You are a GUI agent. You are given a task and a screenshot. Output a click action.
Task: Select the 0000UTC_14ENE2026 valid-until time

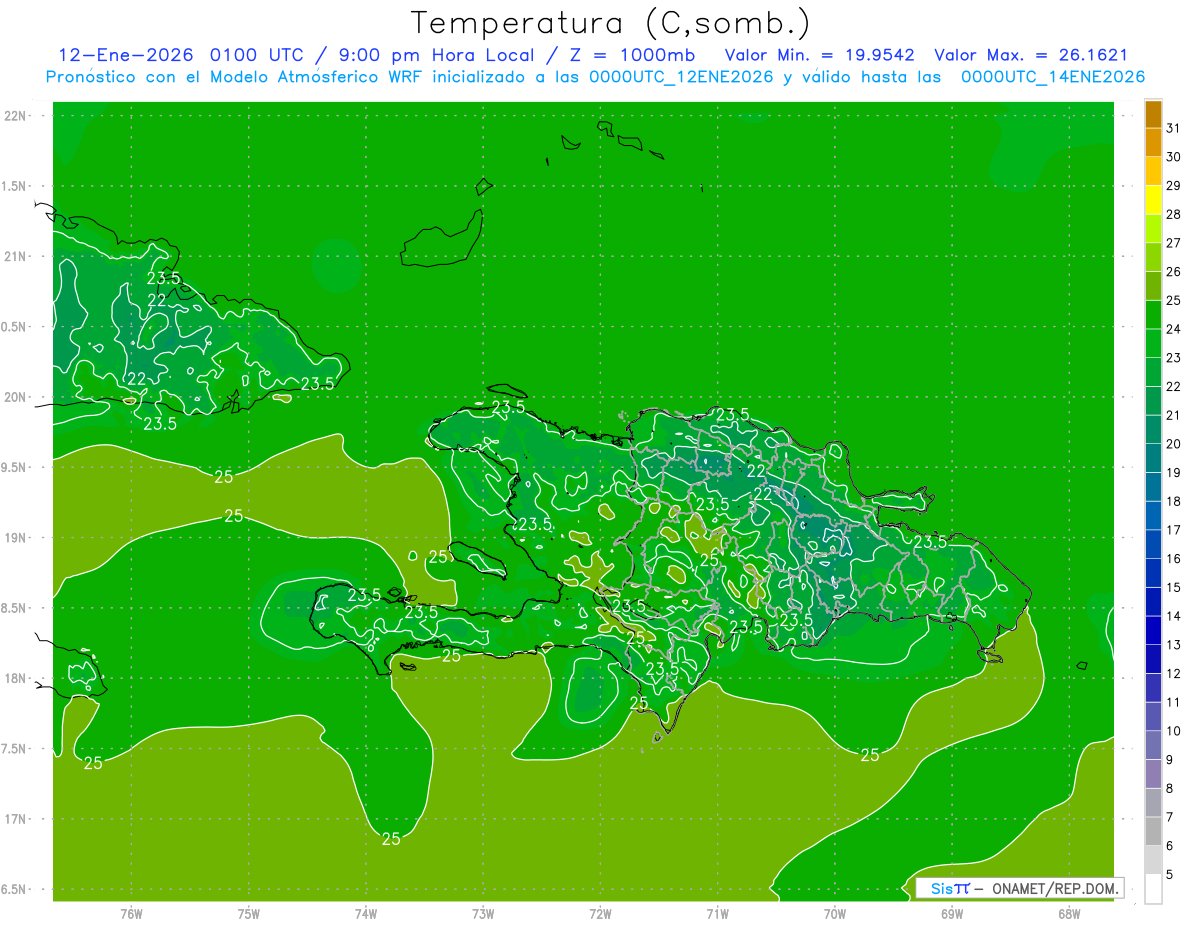[x=1053, y=77]
